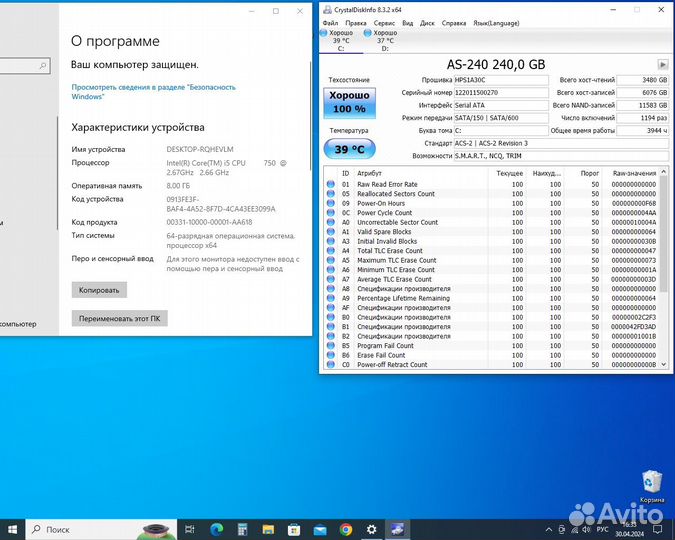Open the Windows Security details link
The height and width of the screenshot is (540, 675).
pyautogui.click(x=153, y=92)
